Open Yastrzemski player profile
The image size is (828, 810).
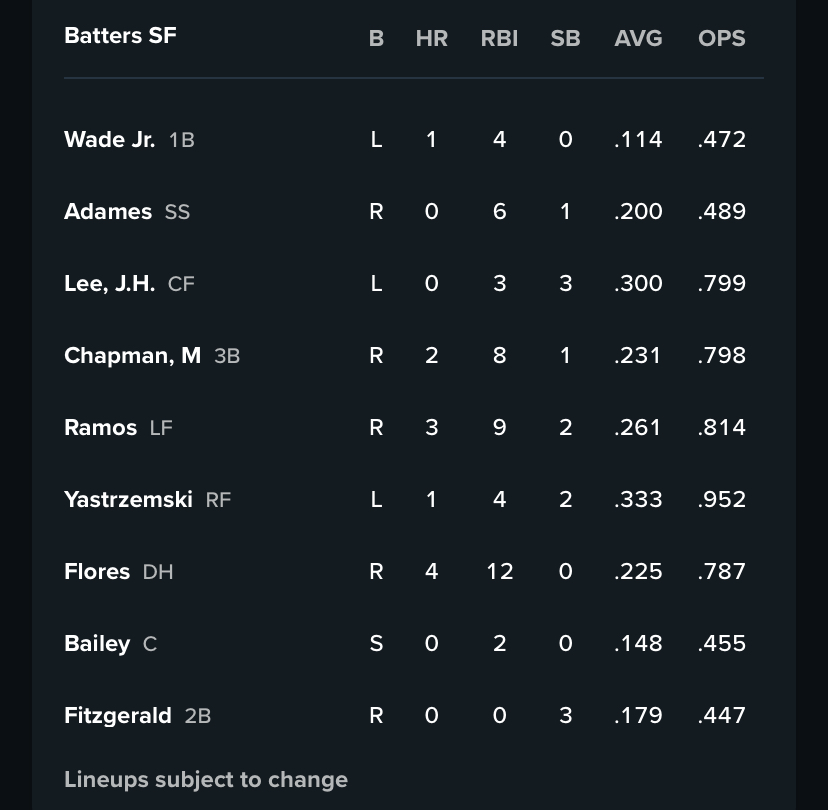(x=128, y=499)
